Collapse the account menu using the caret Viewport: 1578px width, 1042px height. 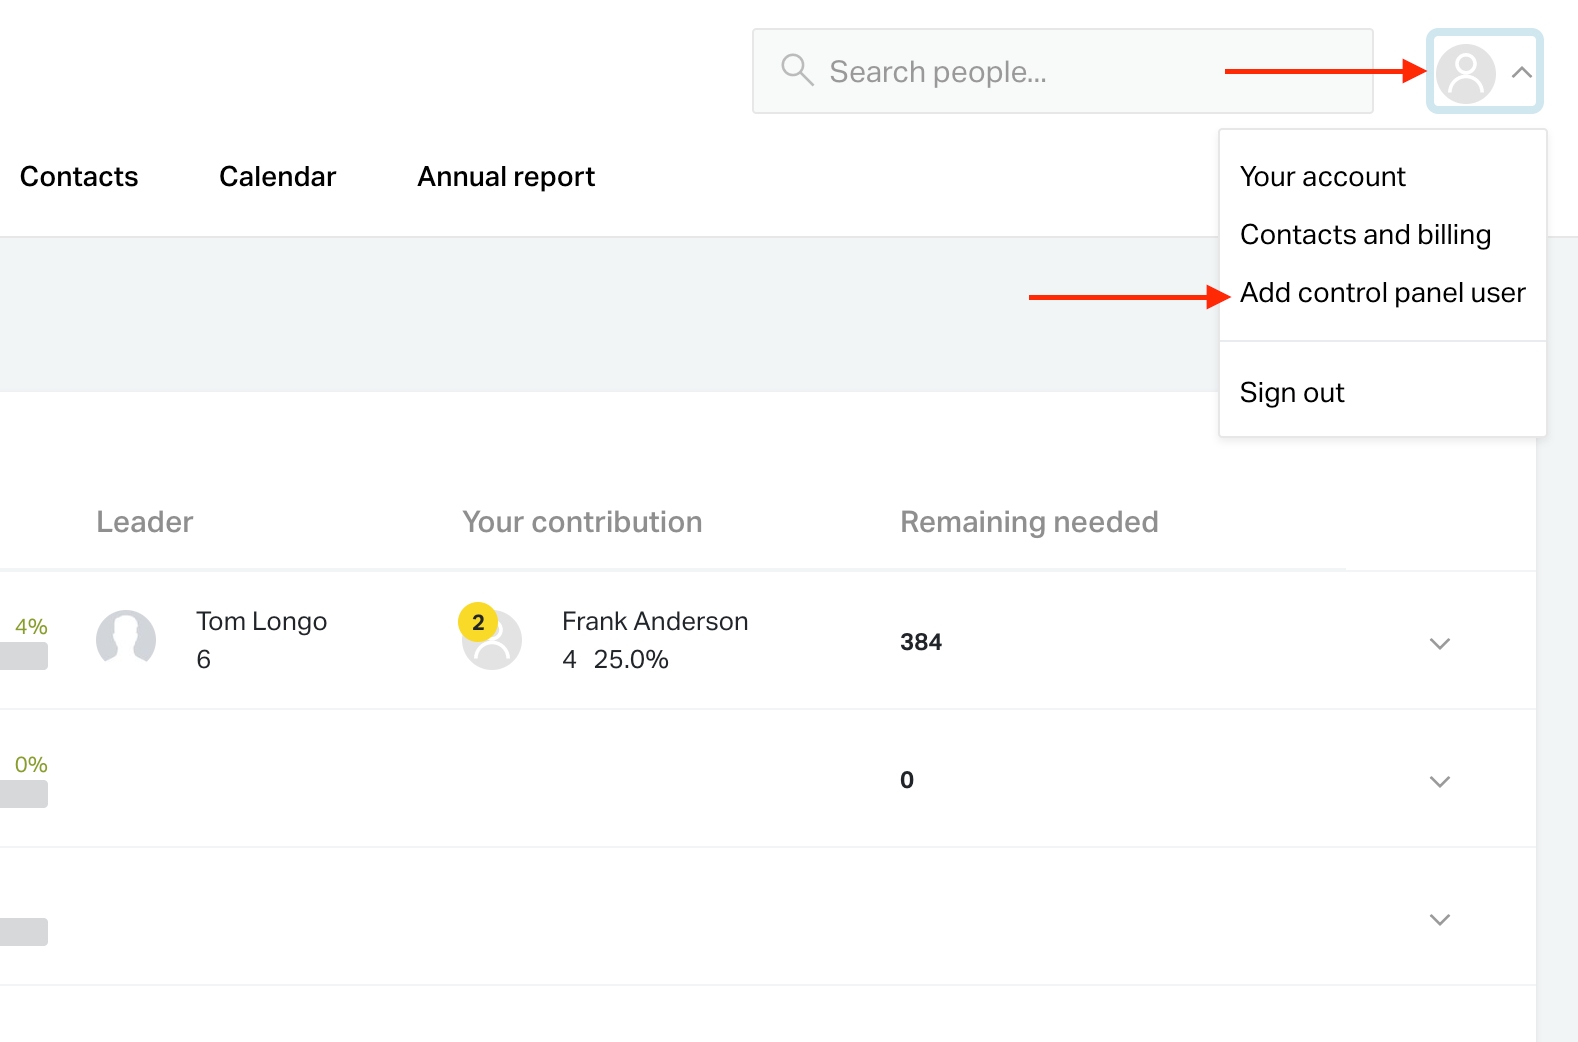(x=1521, y=72)
